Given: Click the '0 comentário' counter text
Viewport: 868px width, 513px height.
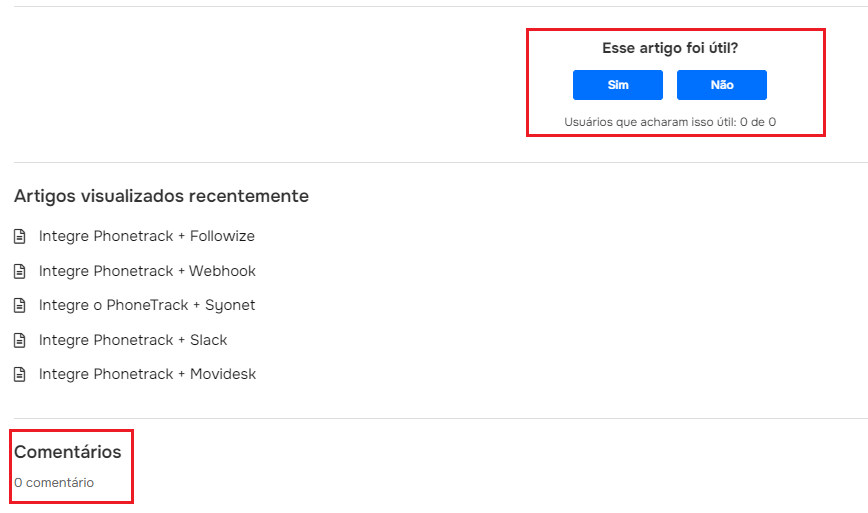Looking at the screenshot, I should point(54,483).
